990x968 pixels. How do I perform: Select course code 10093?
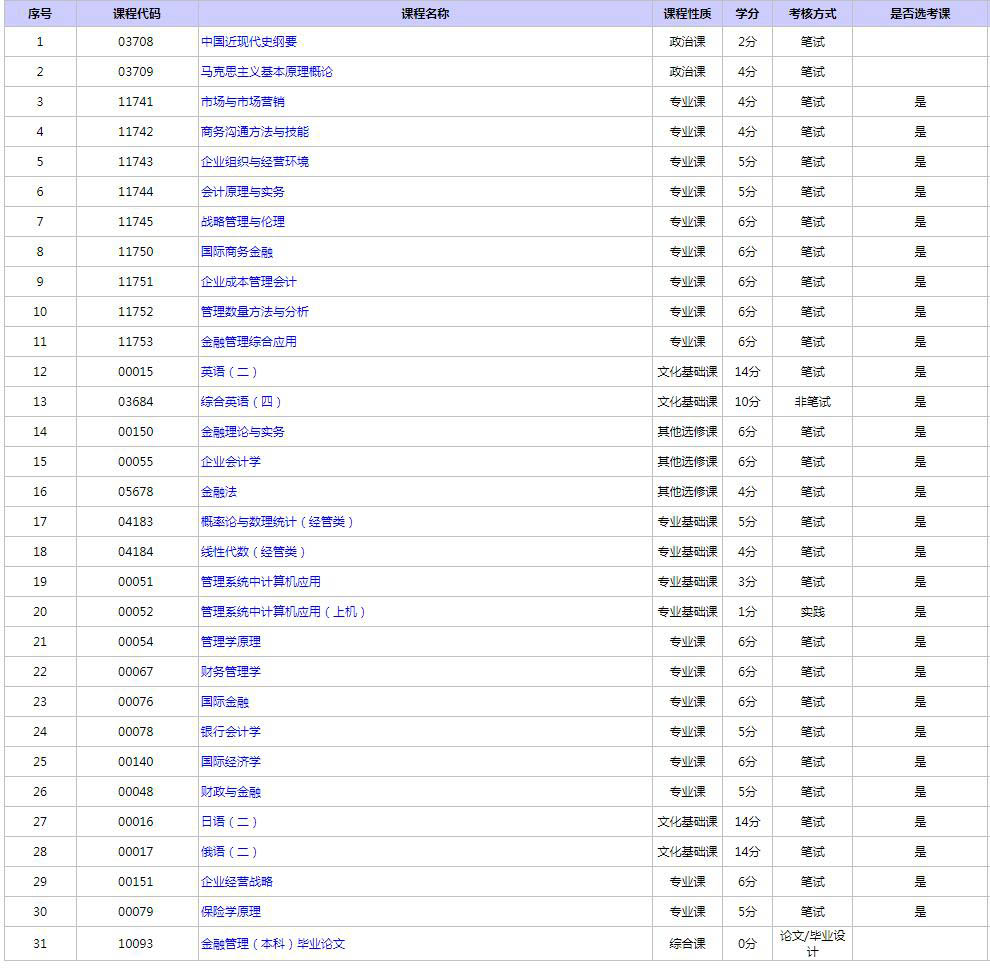click(136, 944)
